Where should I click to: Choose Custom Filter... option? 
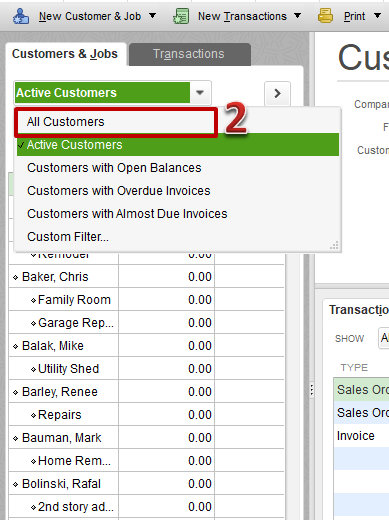pyautogui.click(x=178, y=237)
